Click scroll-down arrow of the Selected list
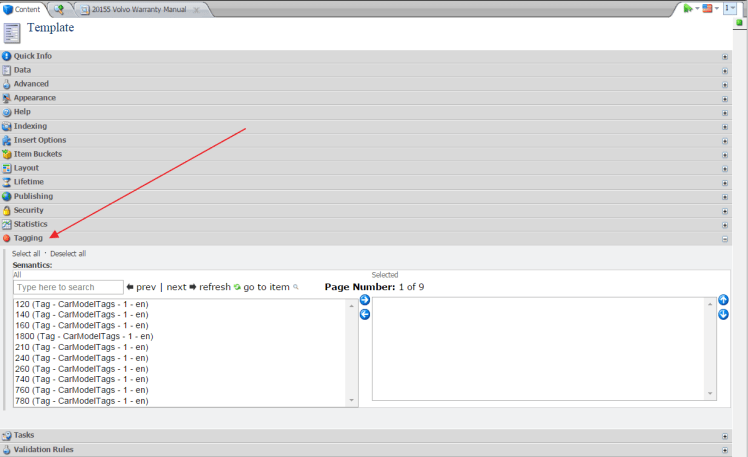The image size is (748, 457). coord(710,394)
